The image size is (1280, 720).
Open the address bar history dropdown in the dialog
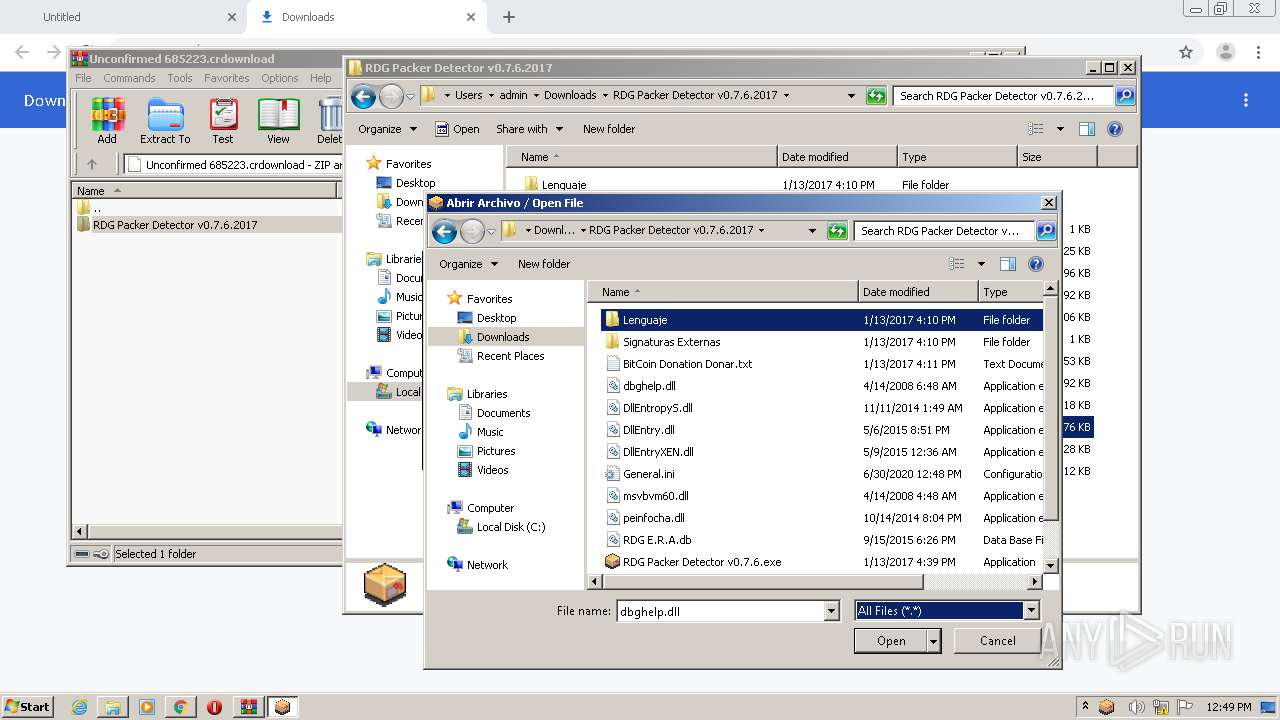click(x=812, y=231)
